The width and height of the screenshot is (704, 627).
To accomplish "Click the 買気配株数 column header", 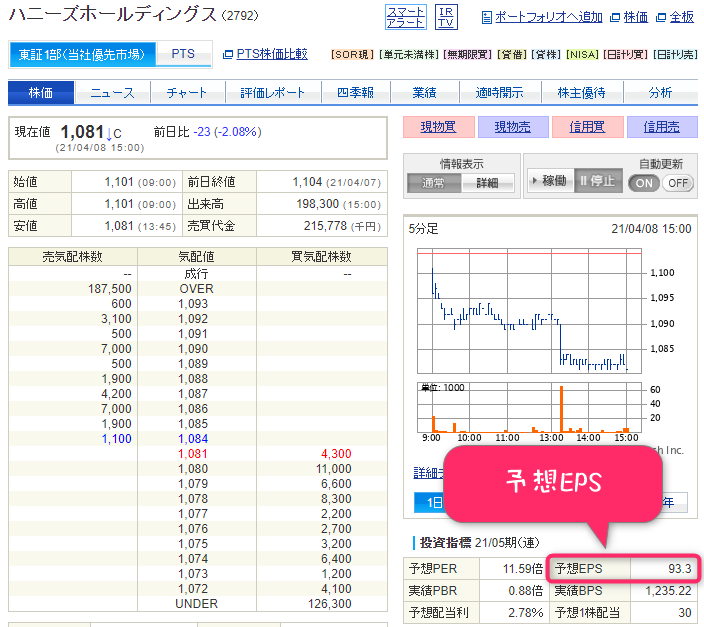I will tap(321, 256).
